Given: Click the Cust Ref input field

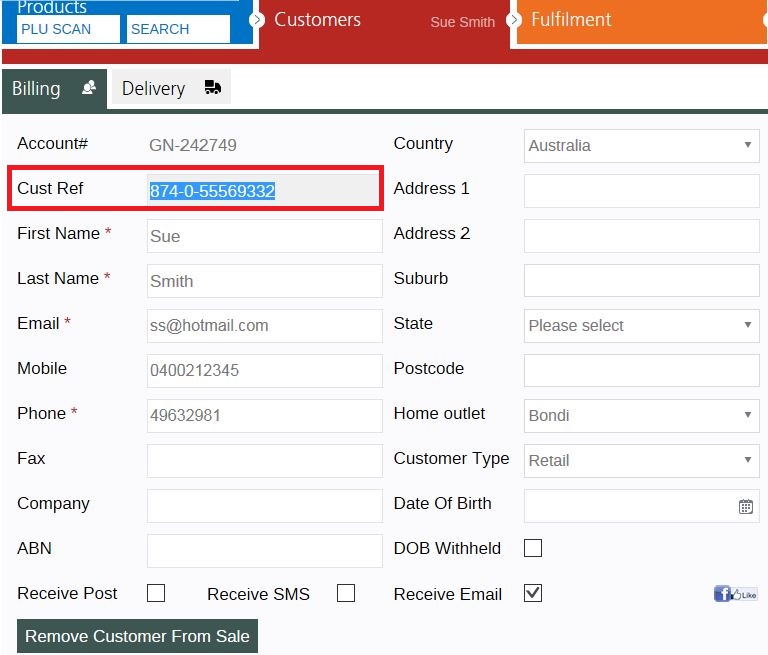Looking at the screenshot, I should coord(264,190).
